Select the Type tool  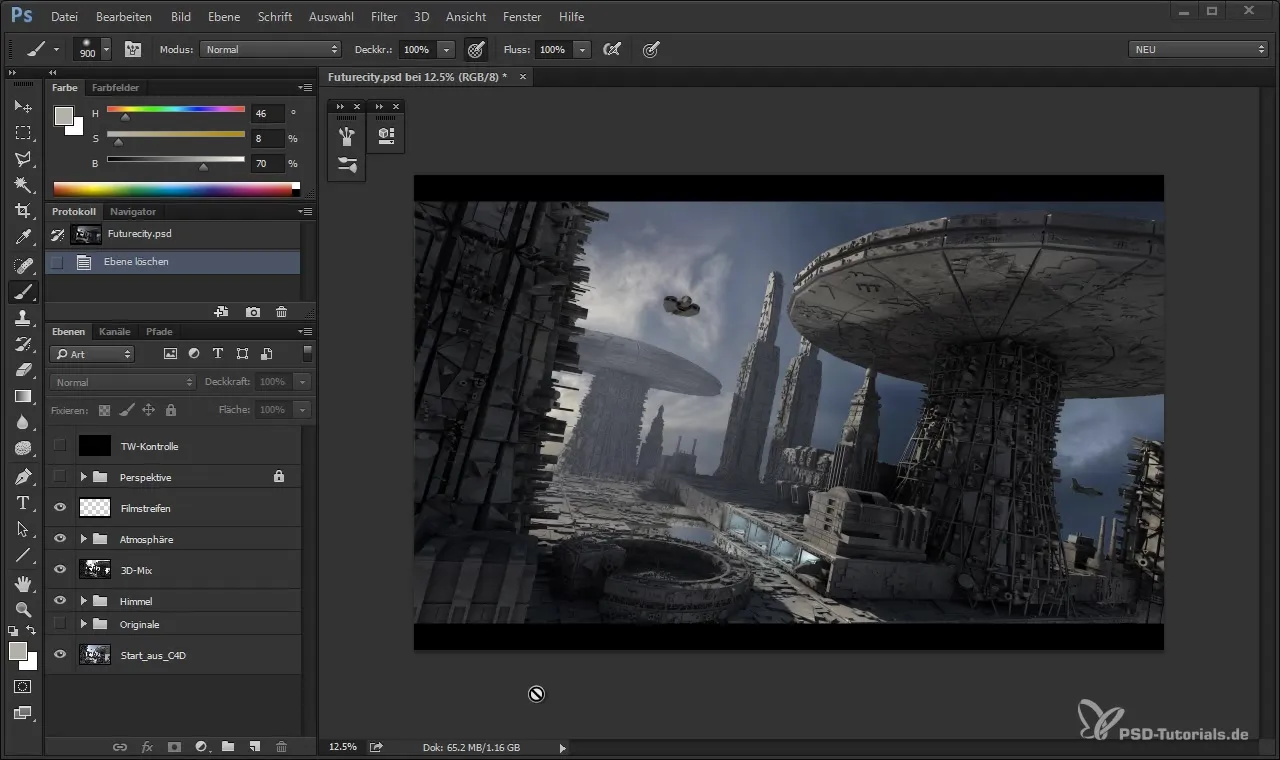(22, 502)
